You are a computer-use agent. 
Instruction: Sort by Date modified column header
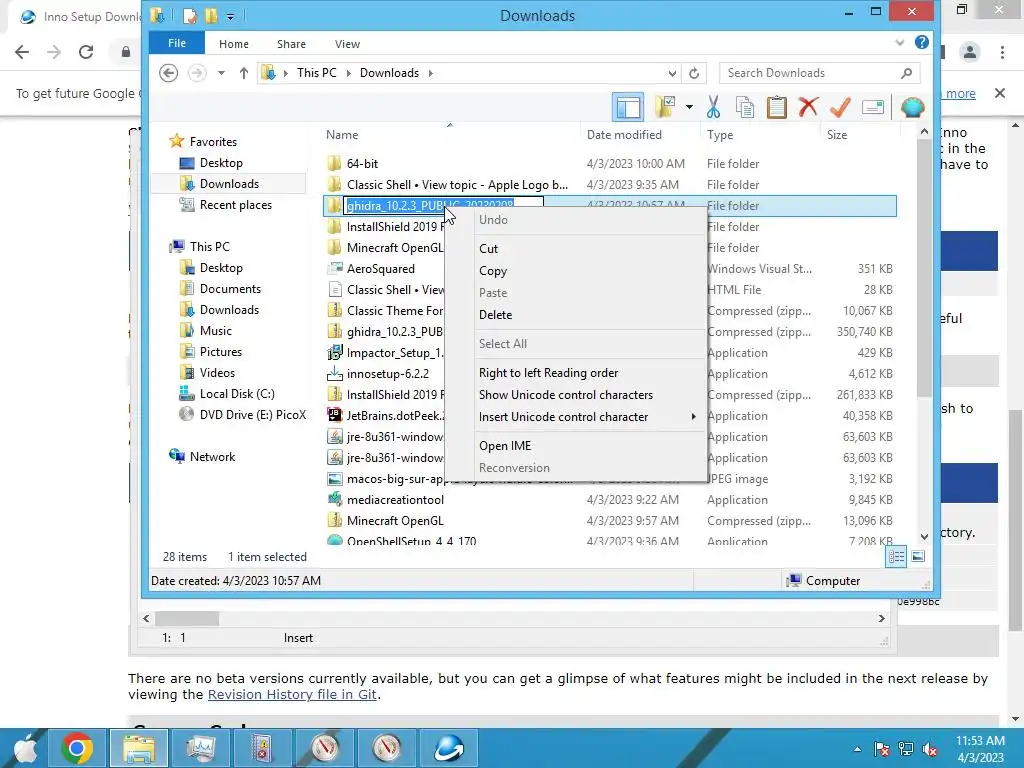pos(640,135)
